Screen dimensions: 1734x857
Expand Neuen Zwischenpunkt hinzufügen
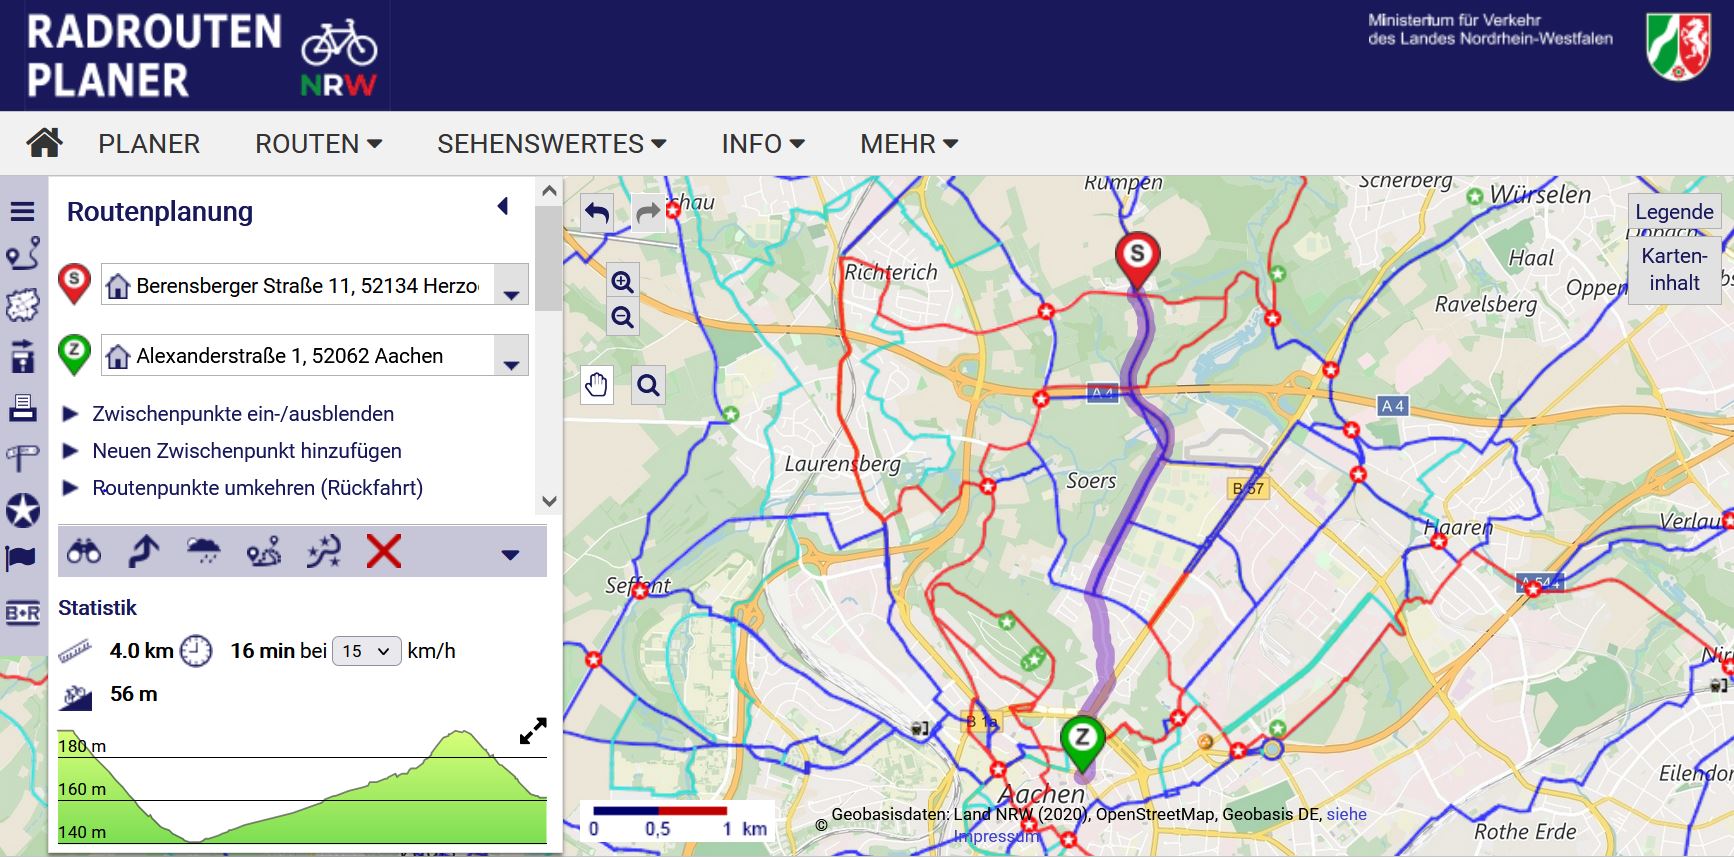click(x=247, y=451)
